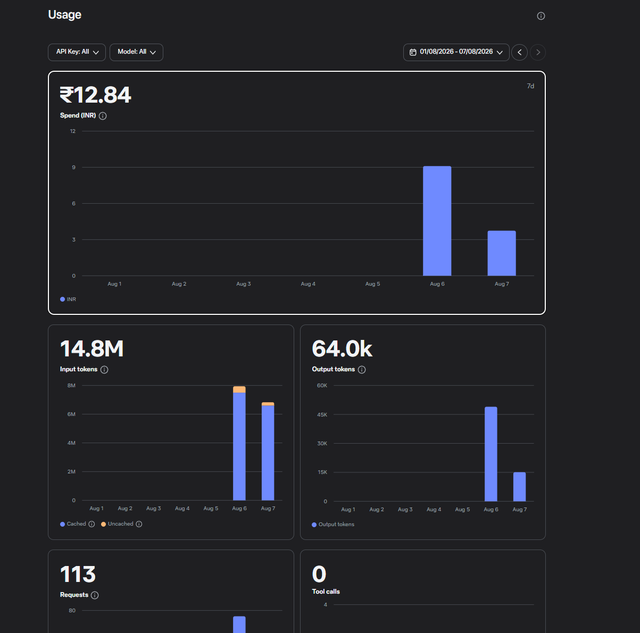
Task: Click the Aug 1 label in spend chart
Action: coord(114,284)
